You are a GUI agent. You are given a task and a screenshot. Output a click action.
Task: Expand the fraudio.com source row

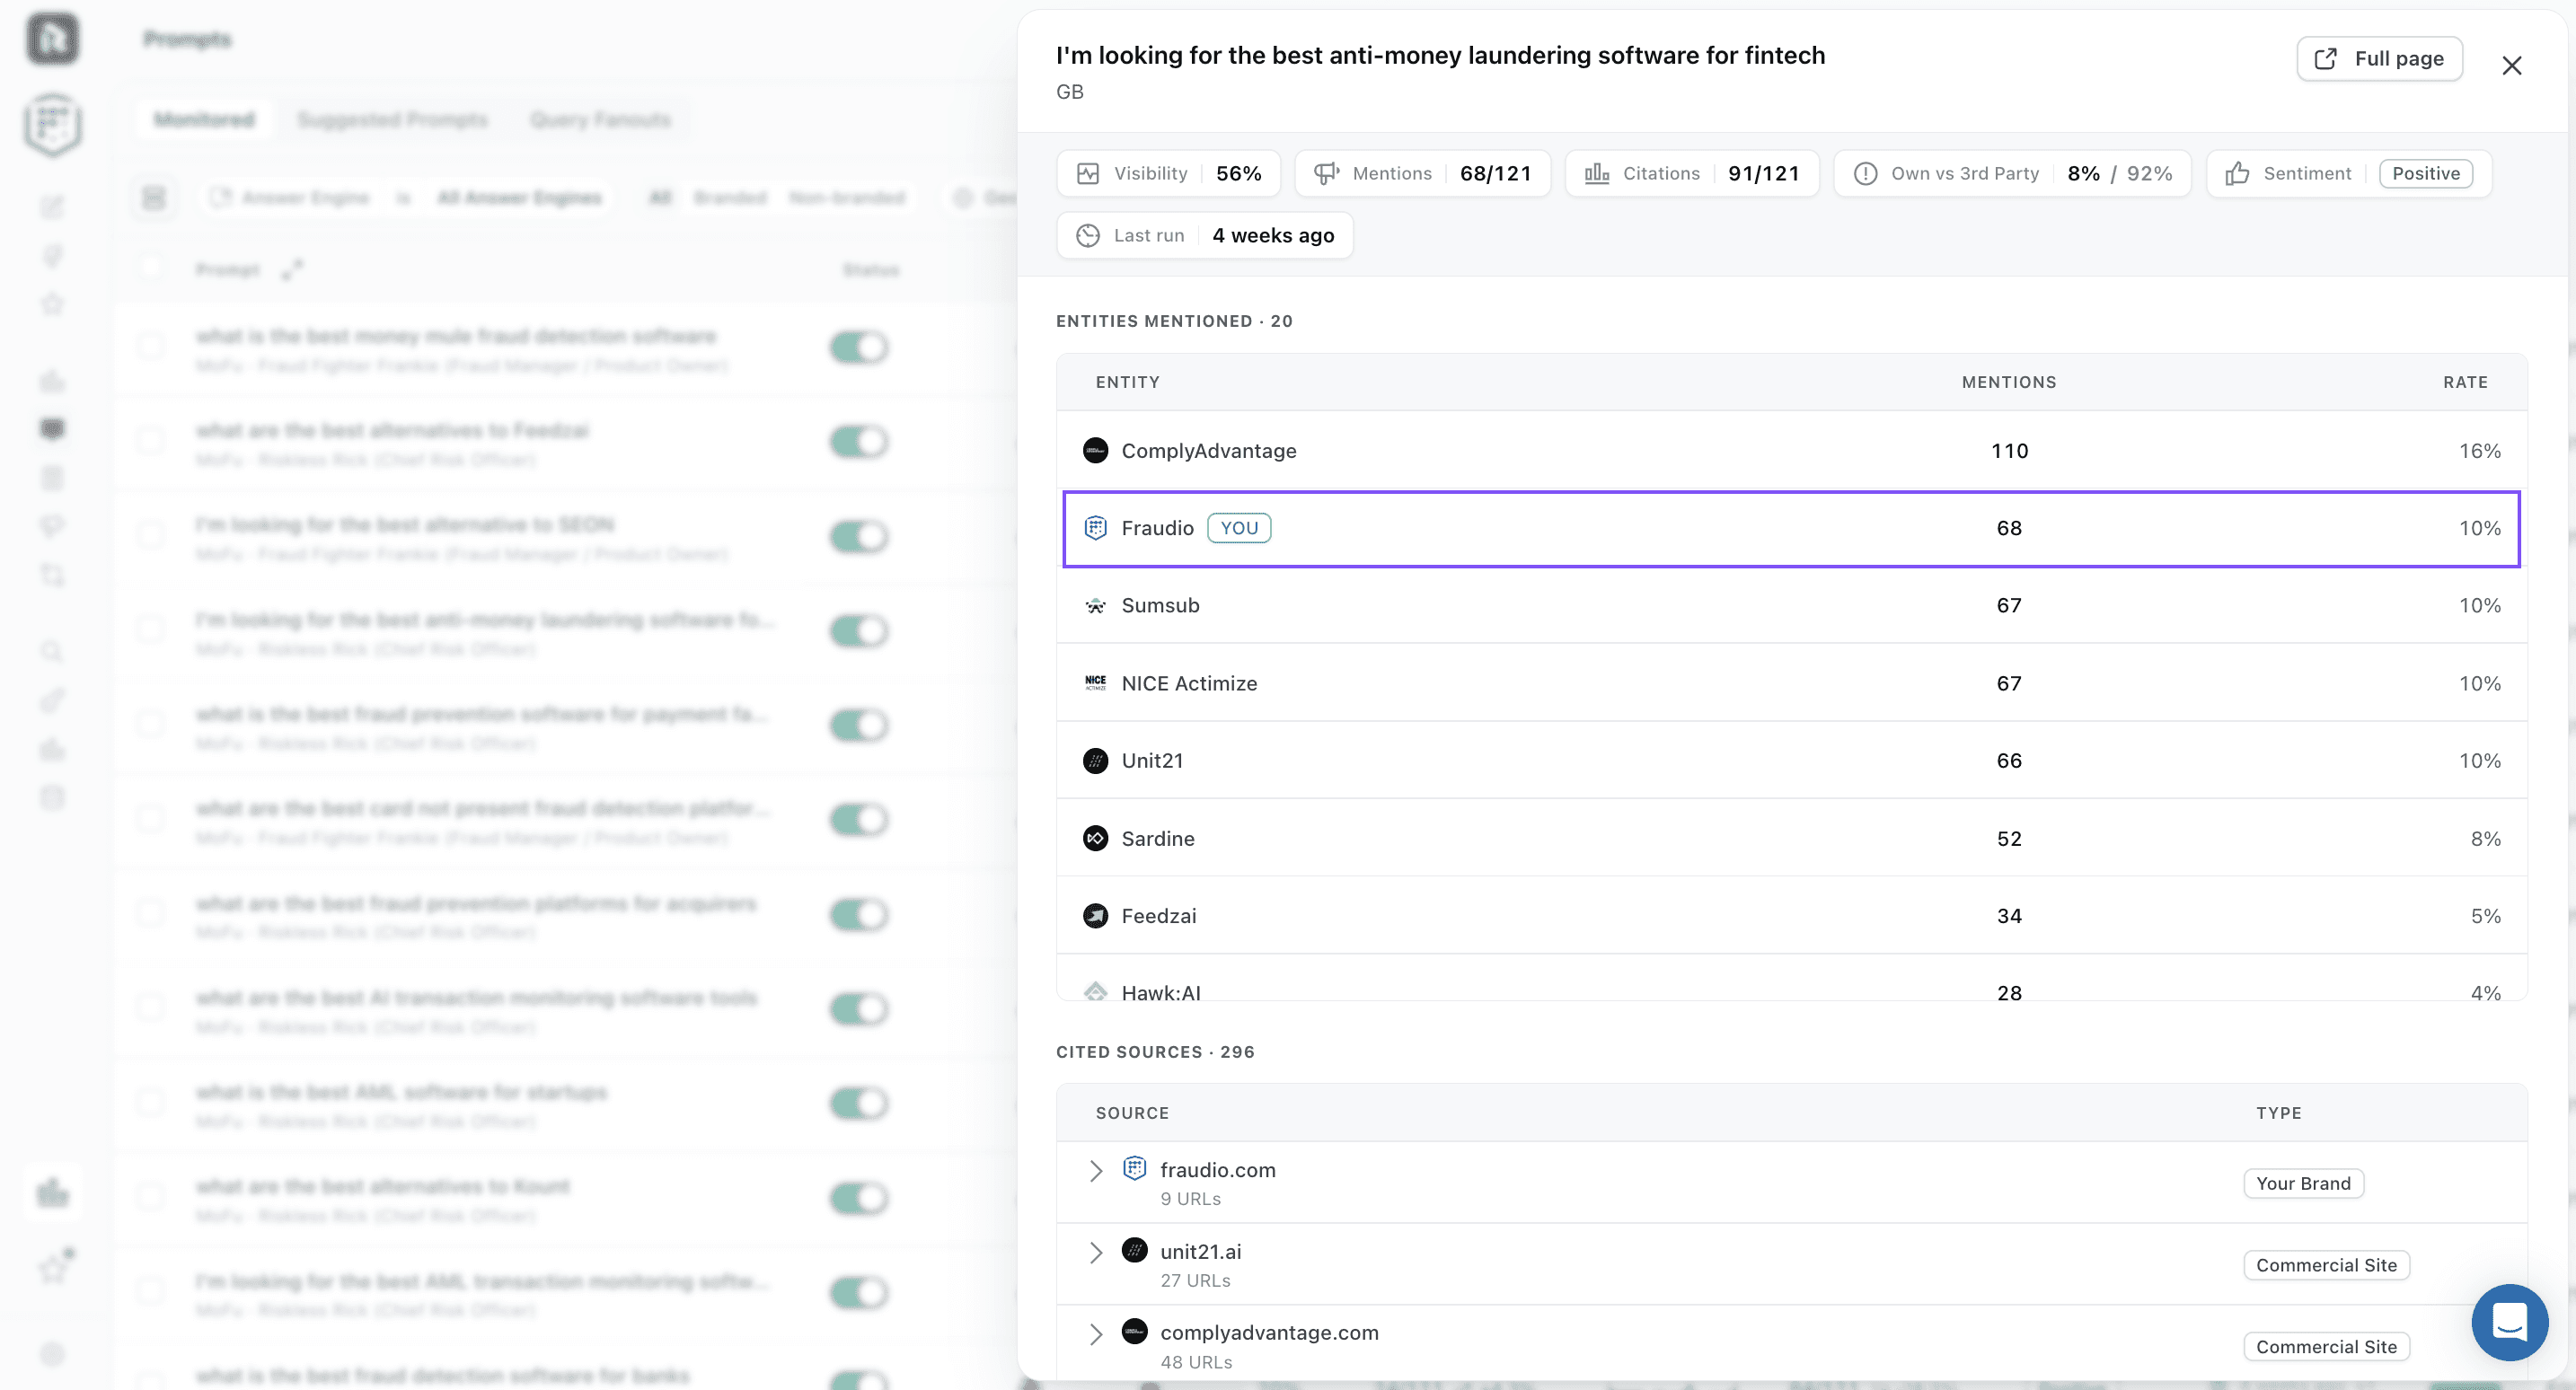(x=1095, y=1171)
